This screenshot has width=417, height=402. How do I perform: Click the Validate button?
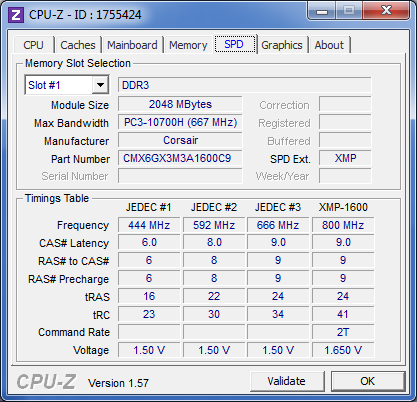tap(287, 381)
